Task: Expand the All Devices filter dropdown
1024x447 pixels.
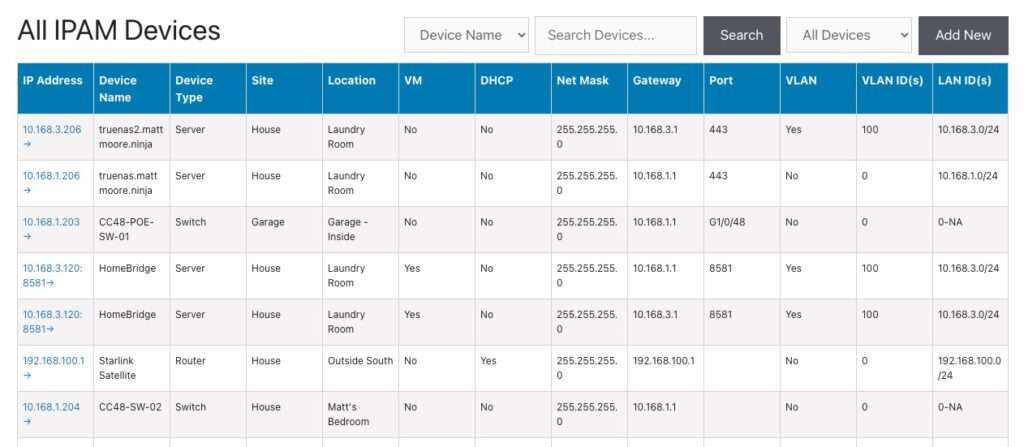Action: (848, 35)
